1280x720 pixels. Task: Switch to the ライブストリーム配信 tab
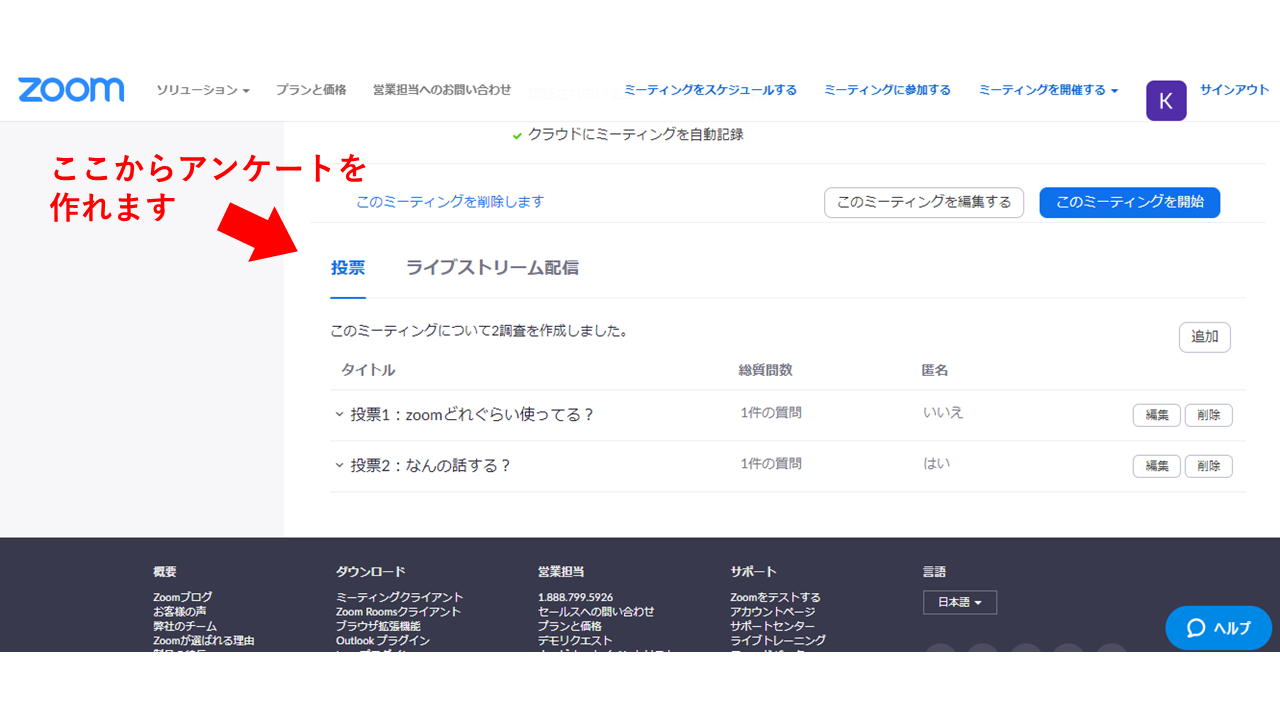point(492,268)
